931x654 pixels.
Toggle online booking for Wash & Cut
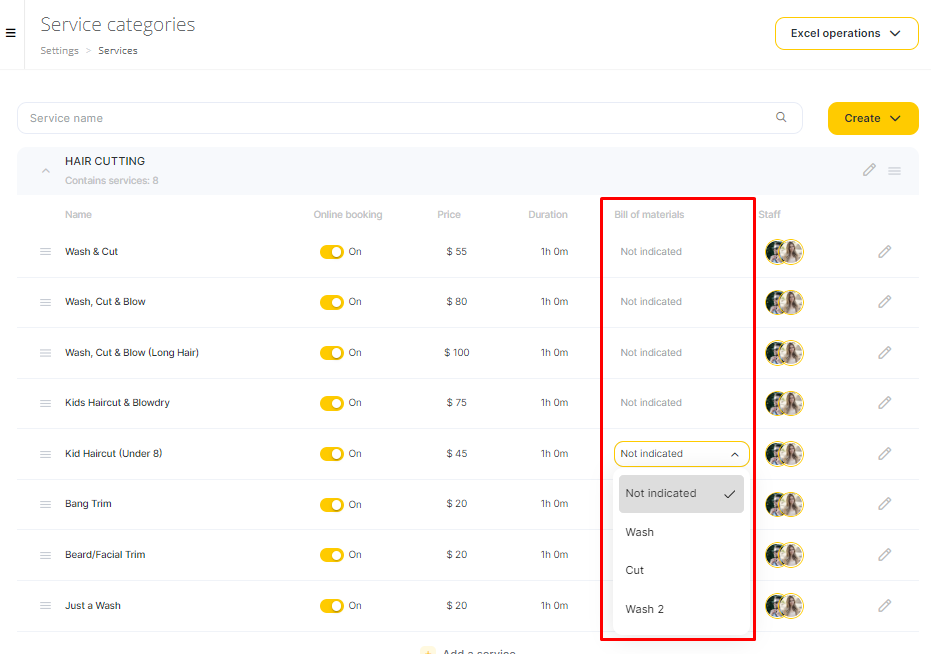(331, 252)
